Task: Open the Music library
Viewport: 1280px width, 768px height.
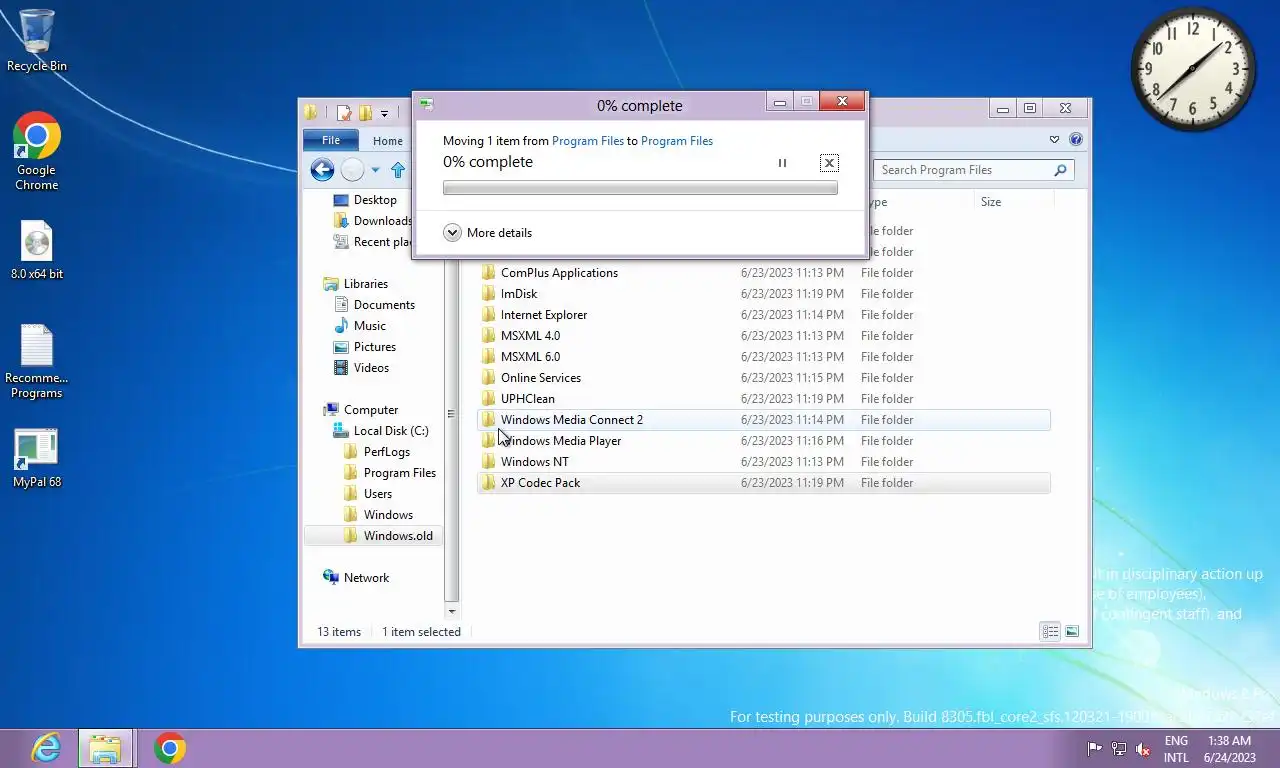Action: [x=359, y=326]
